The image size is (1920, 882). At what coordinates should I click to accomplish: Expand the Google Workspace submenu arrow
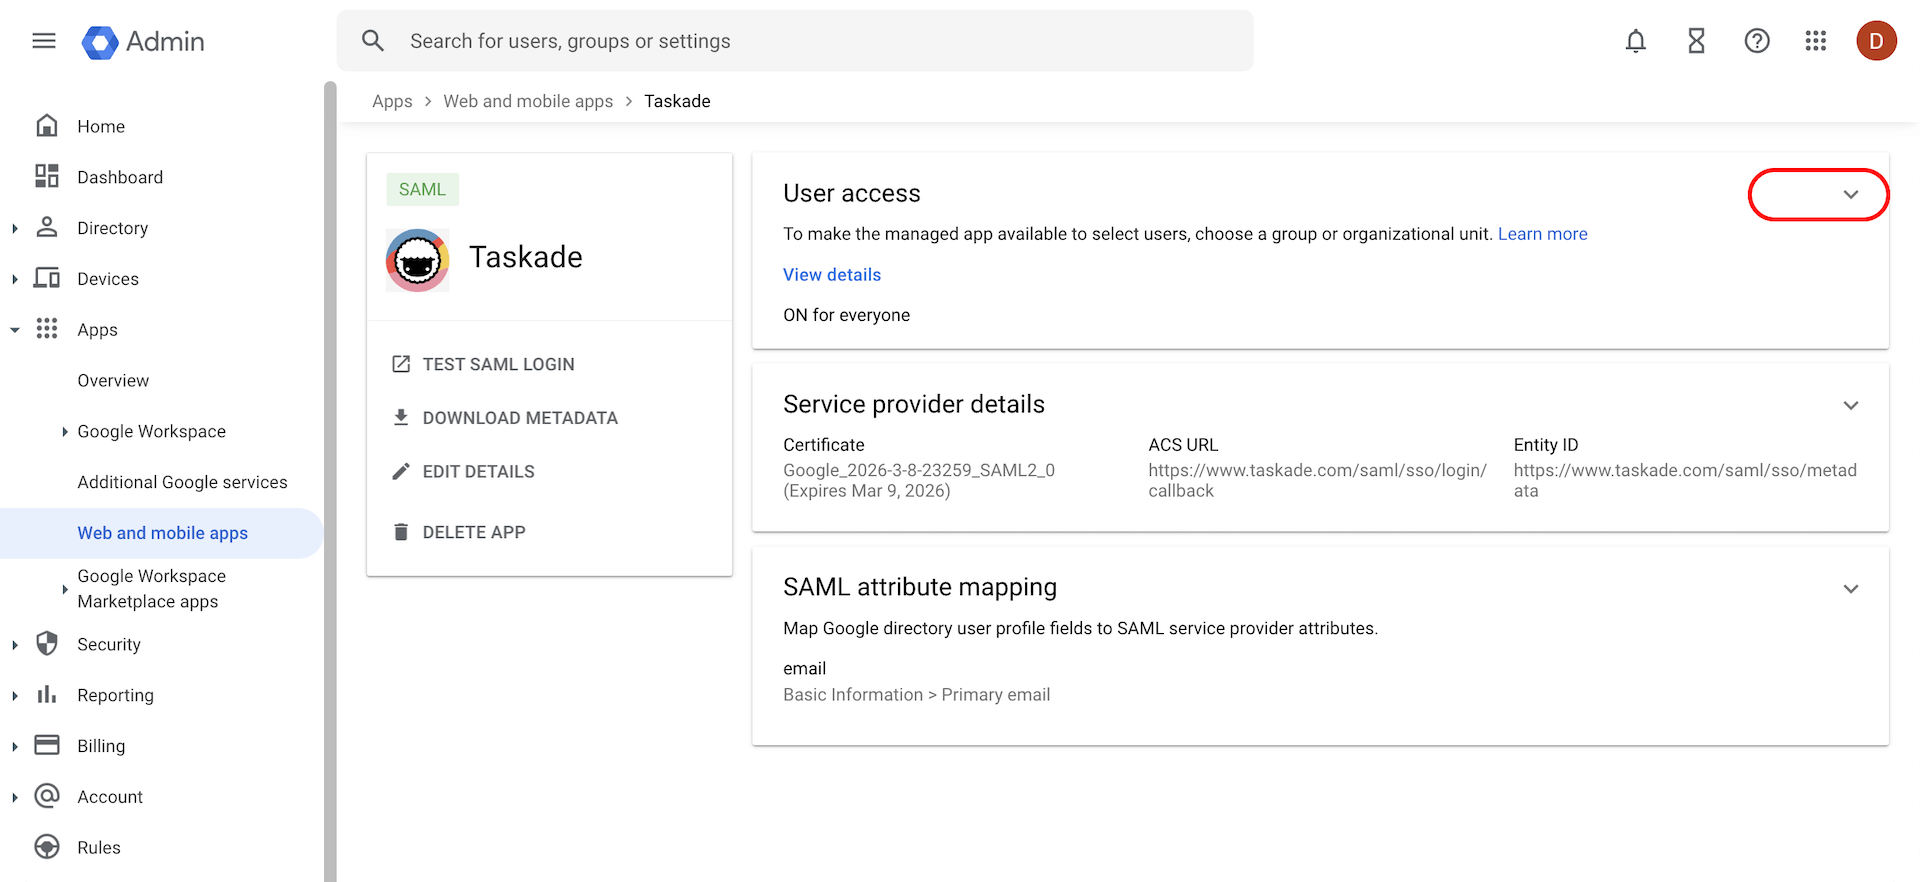[65, 431]
